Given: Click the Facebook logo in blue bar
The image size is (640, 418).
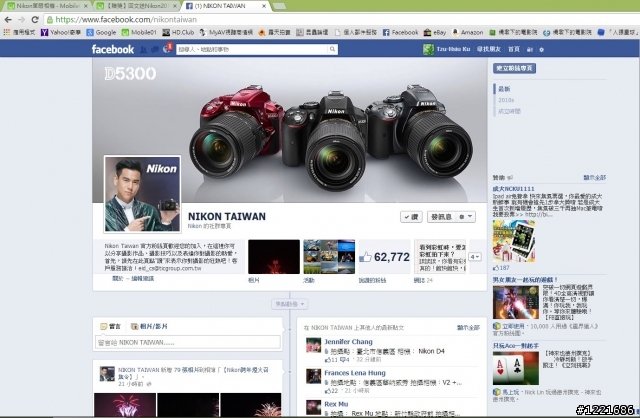Looking at the screenshot, I should 113,49.
